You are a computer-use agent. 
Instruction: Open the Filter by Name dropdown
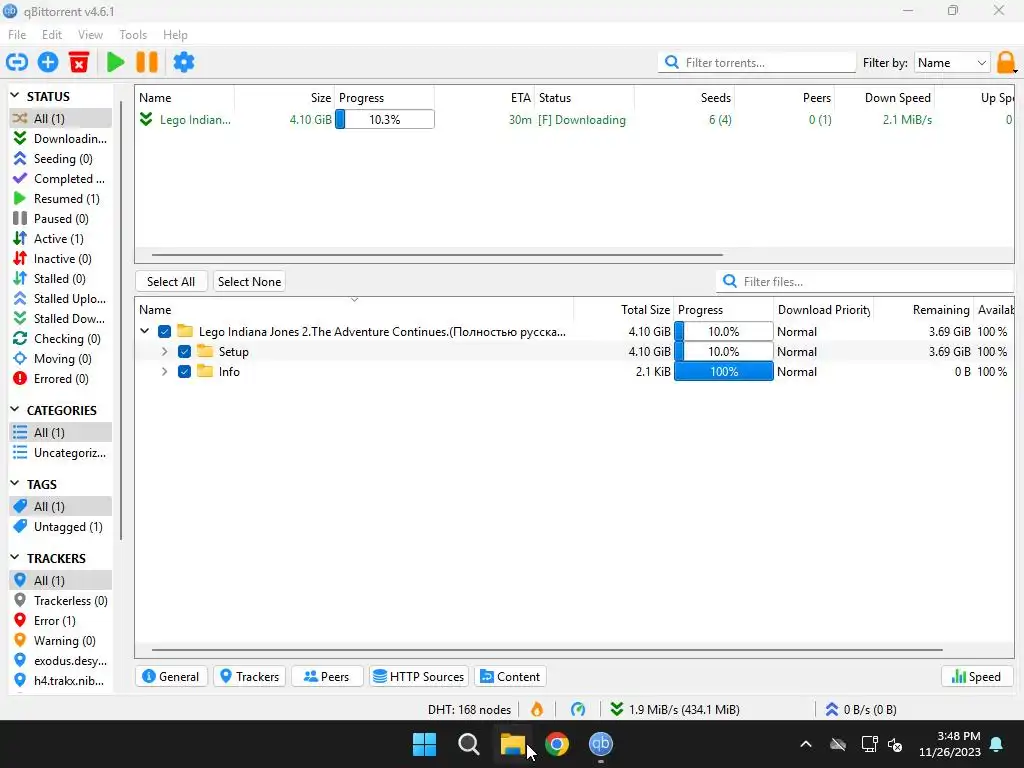pyautogui.click(x=952, y=63)
